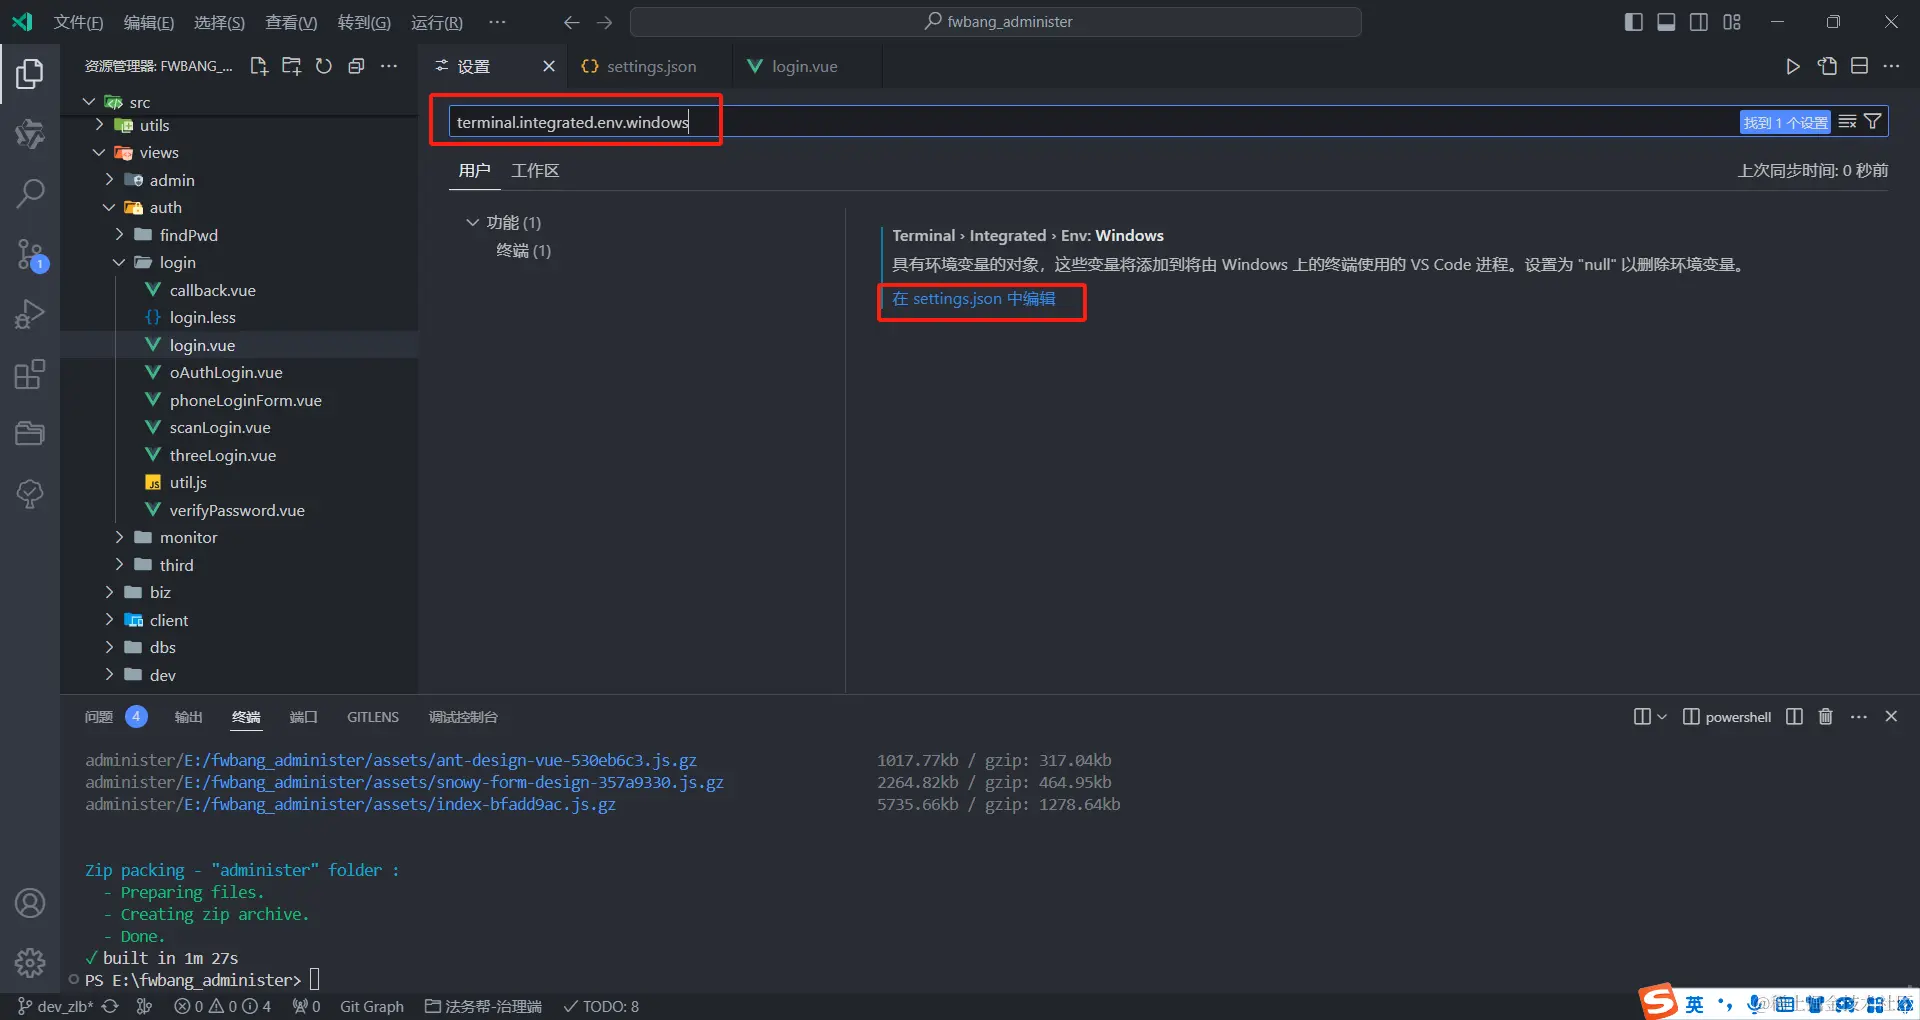Close the 设置 editor tab
Image resolution: width=1920 pixels, height=1020 pixels.
pyautogui.click(x=549, y=66)
